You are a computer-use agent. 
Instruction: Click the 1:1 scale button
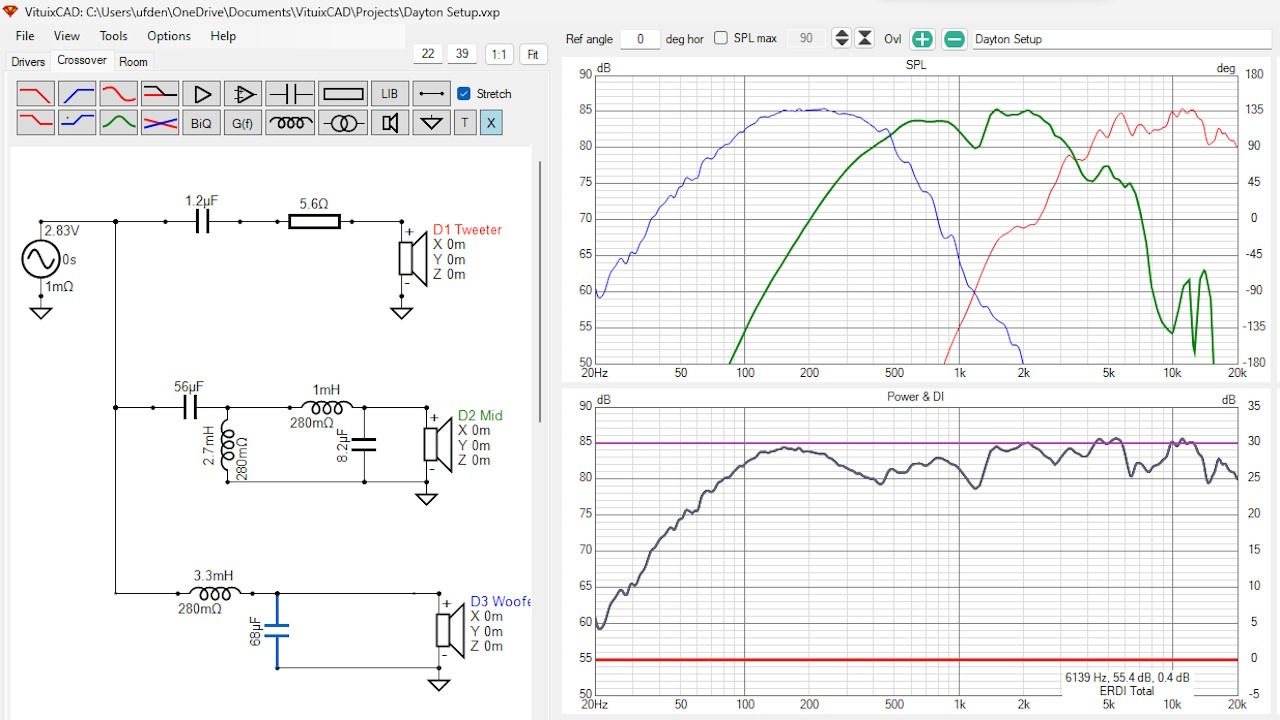(x=499, y=54)
